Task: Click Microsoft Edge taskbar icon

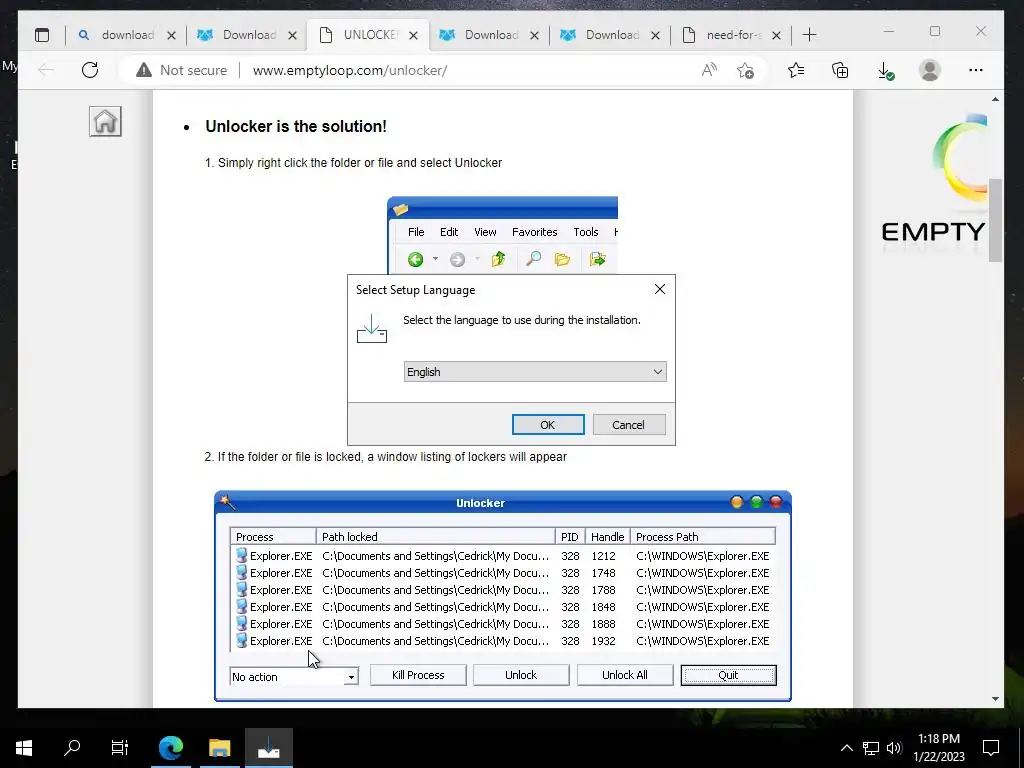Action: pyautogui.click(x=170, y=747)
